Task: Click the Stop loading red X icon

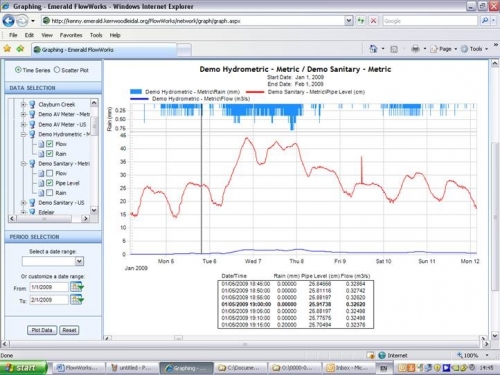Action: coord(373,21)
